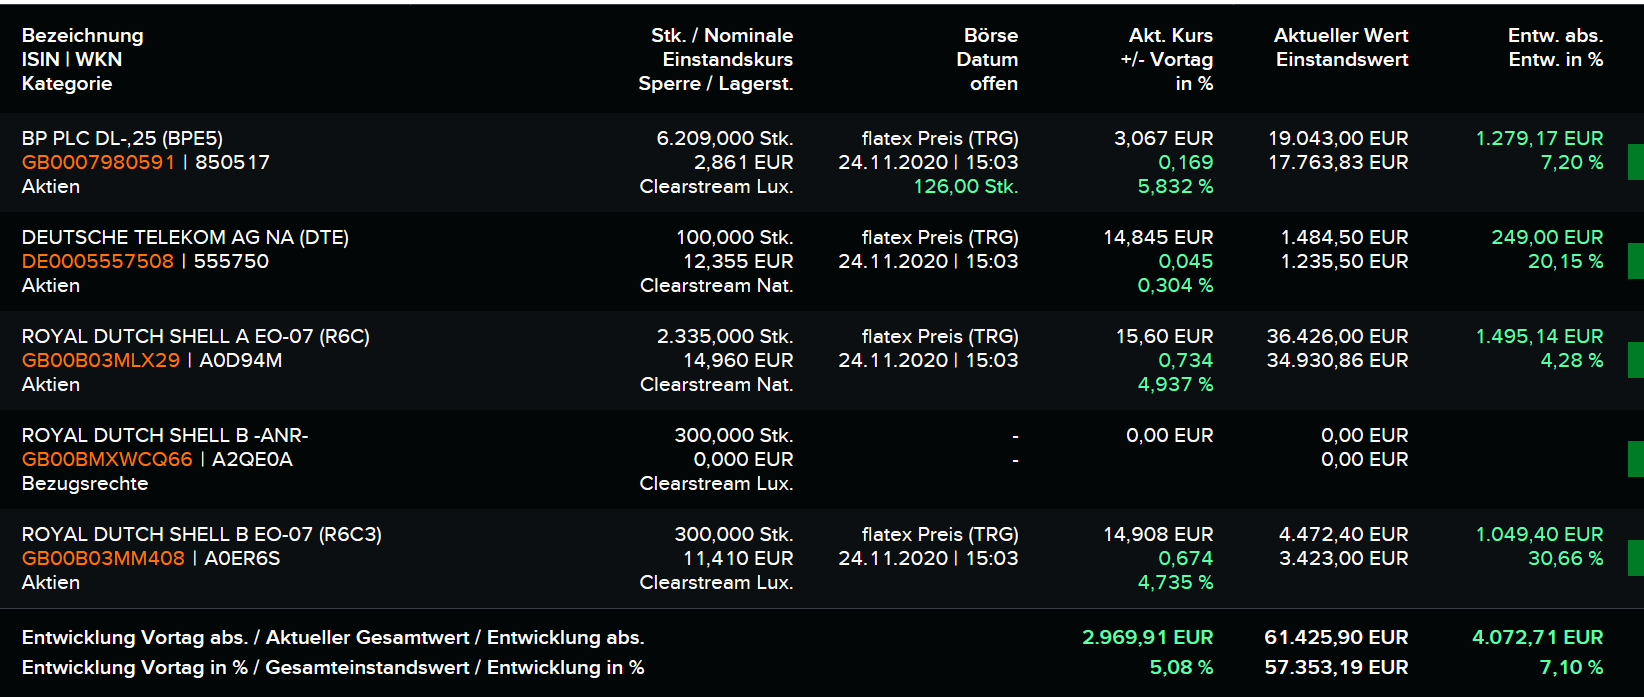The height and width of the screenshot is (697, 1644).
Task: Open the GB00B03MM408 link for Royal Dutch Shell B
Action: click(x=104, y=558)
